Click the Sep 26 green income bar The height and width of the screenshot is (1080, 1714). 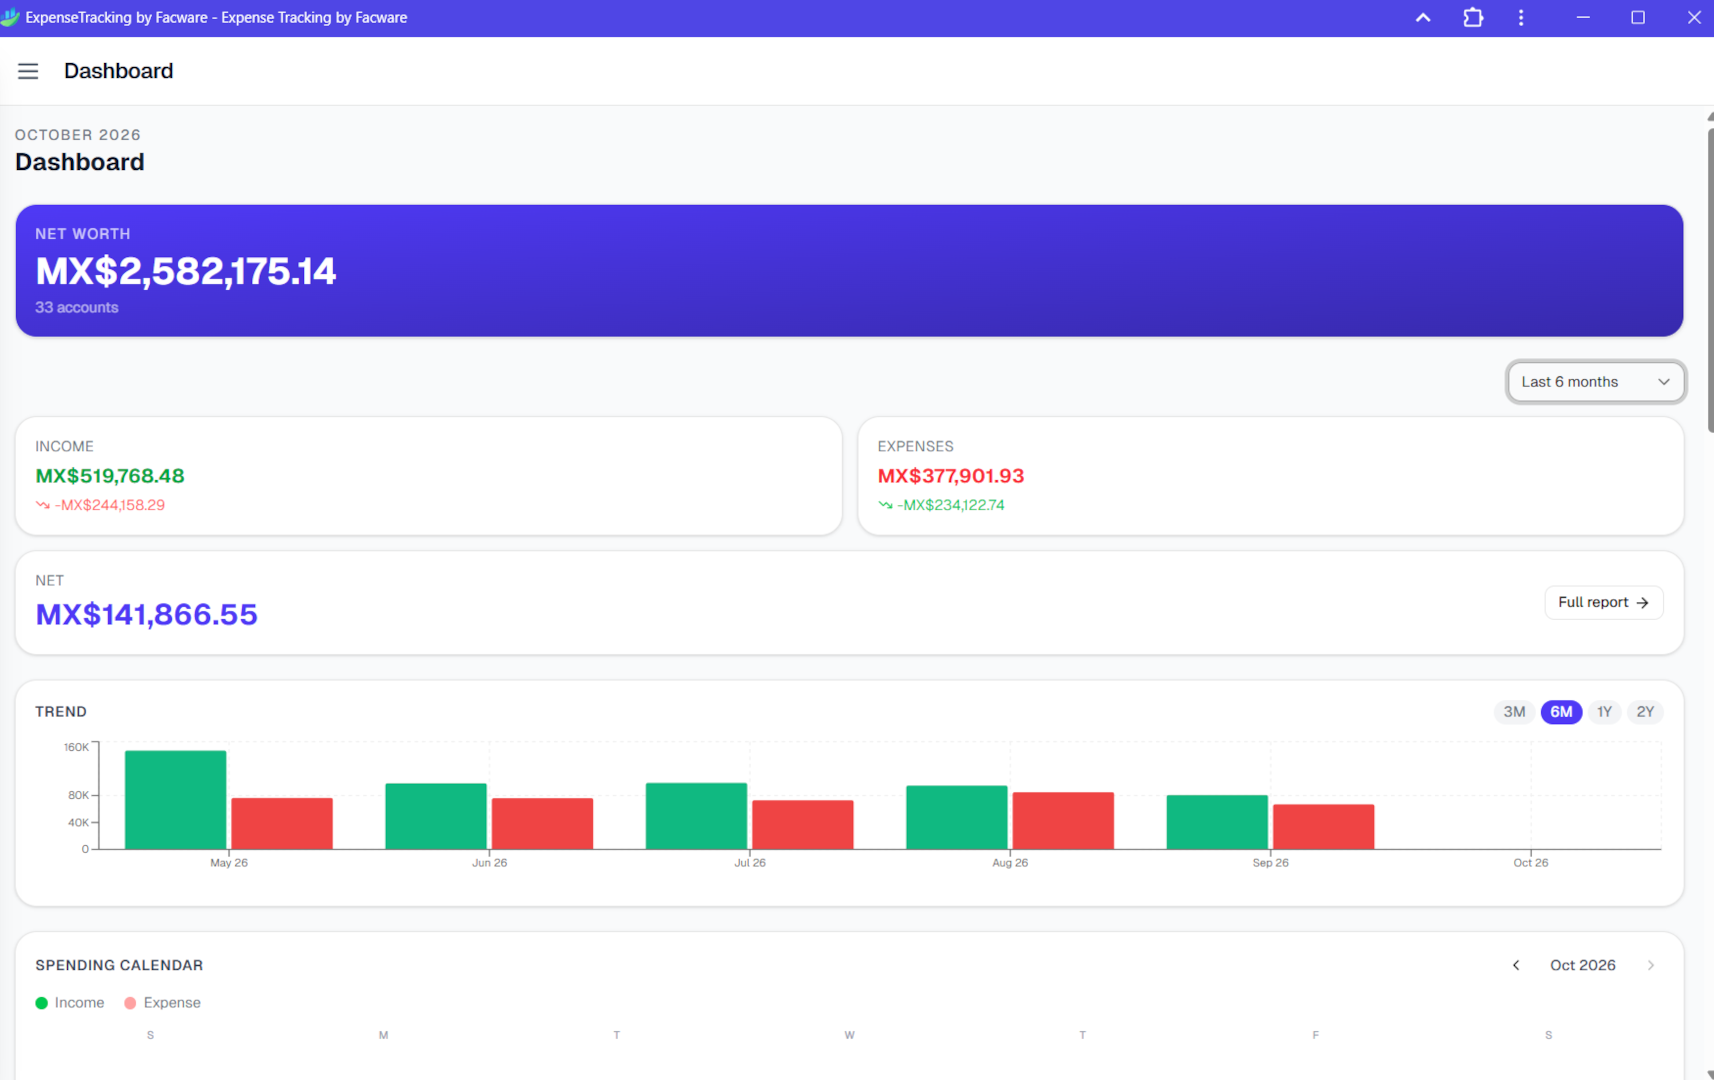(1217, 822)
